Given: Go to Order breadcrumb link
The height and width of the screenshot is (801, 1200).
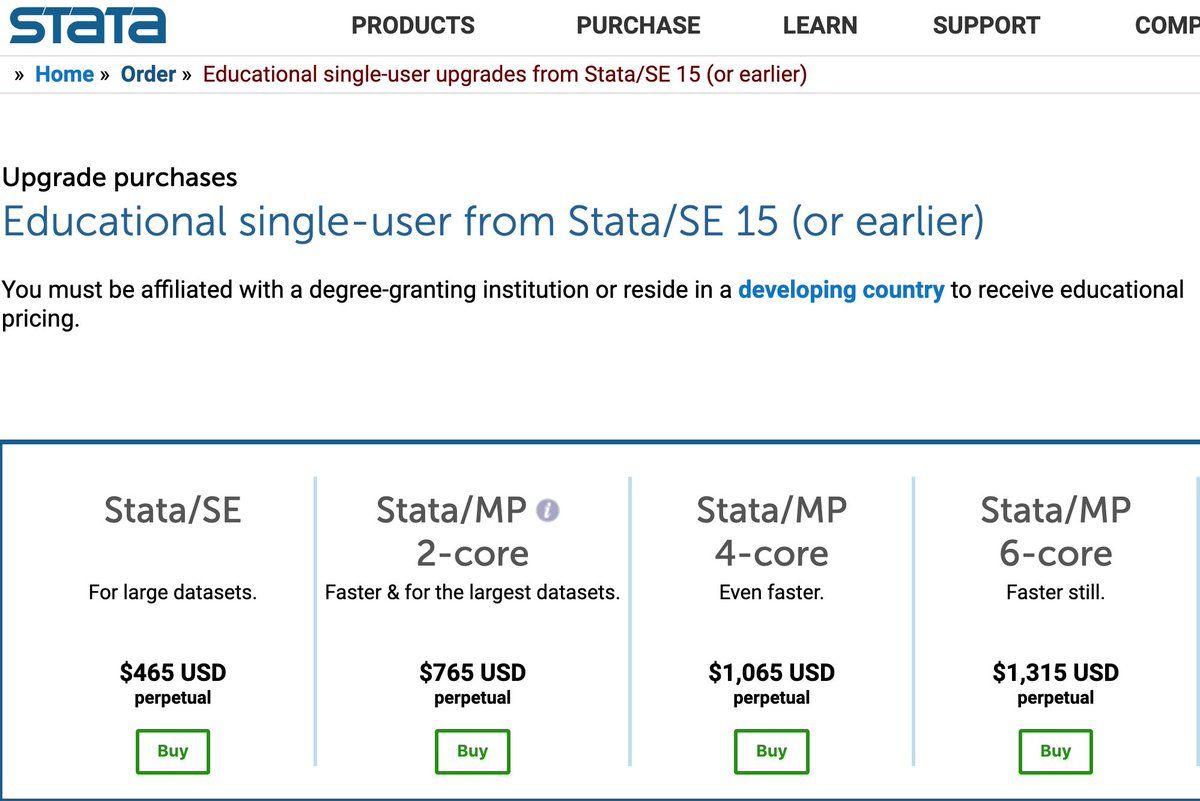Looking at the screenshot, I should 148,74.
